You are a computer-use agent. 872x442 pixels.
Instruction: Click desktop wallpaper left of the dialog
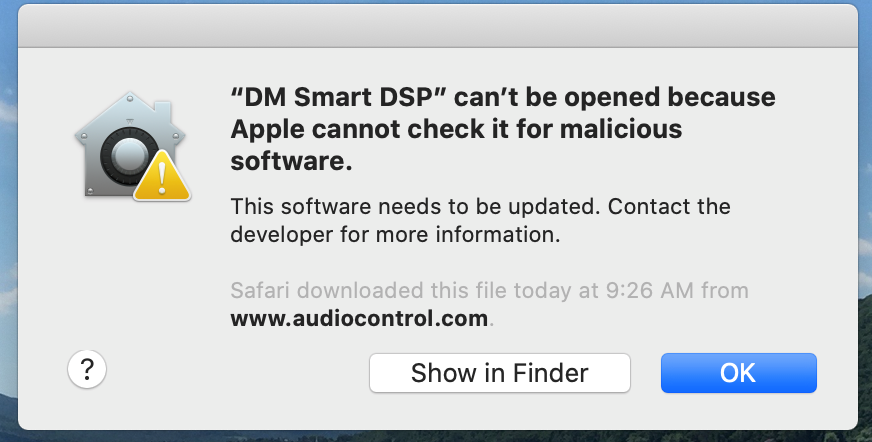pyautogui.click(x=8, y=222)
